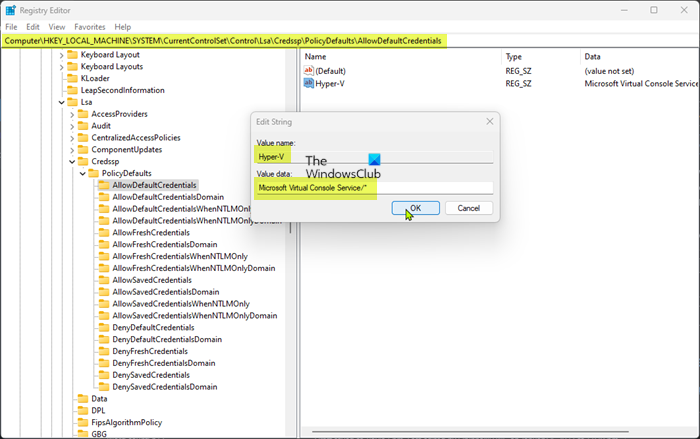This screenshot has width=700, height=439.
Task: Click the Keyboard Layouts folder icon
Action: (x=72, y=67)
